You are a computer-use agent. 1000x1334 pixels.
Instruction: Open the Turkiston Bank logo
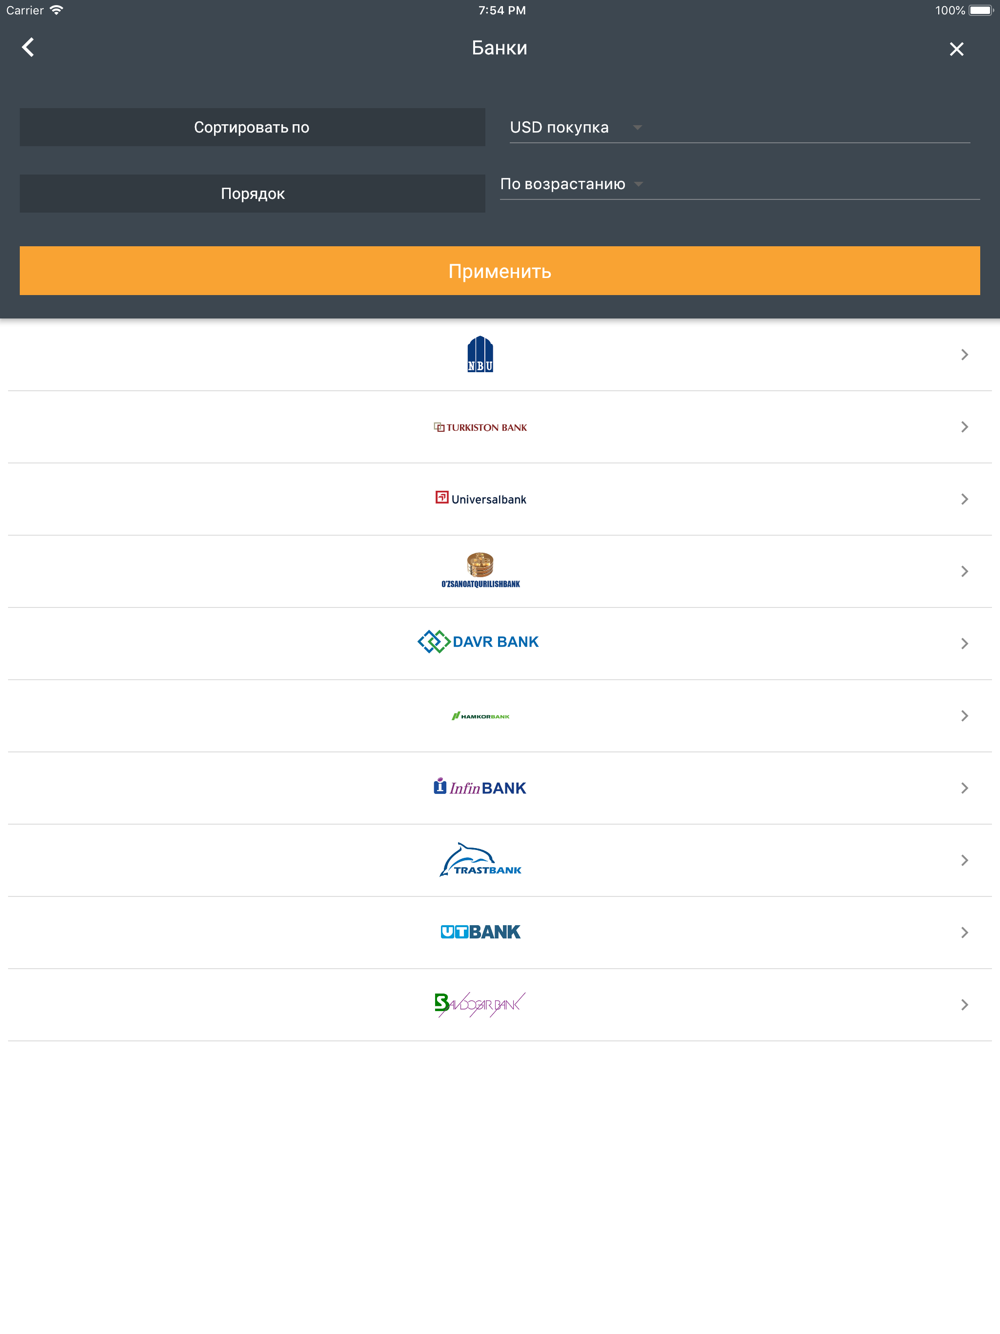480,427
